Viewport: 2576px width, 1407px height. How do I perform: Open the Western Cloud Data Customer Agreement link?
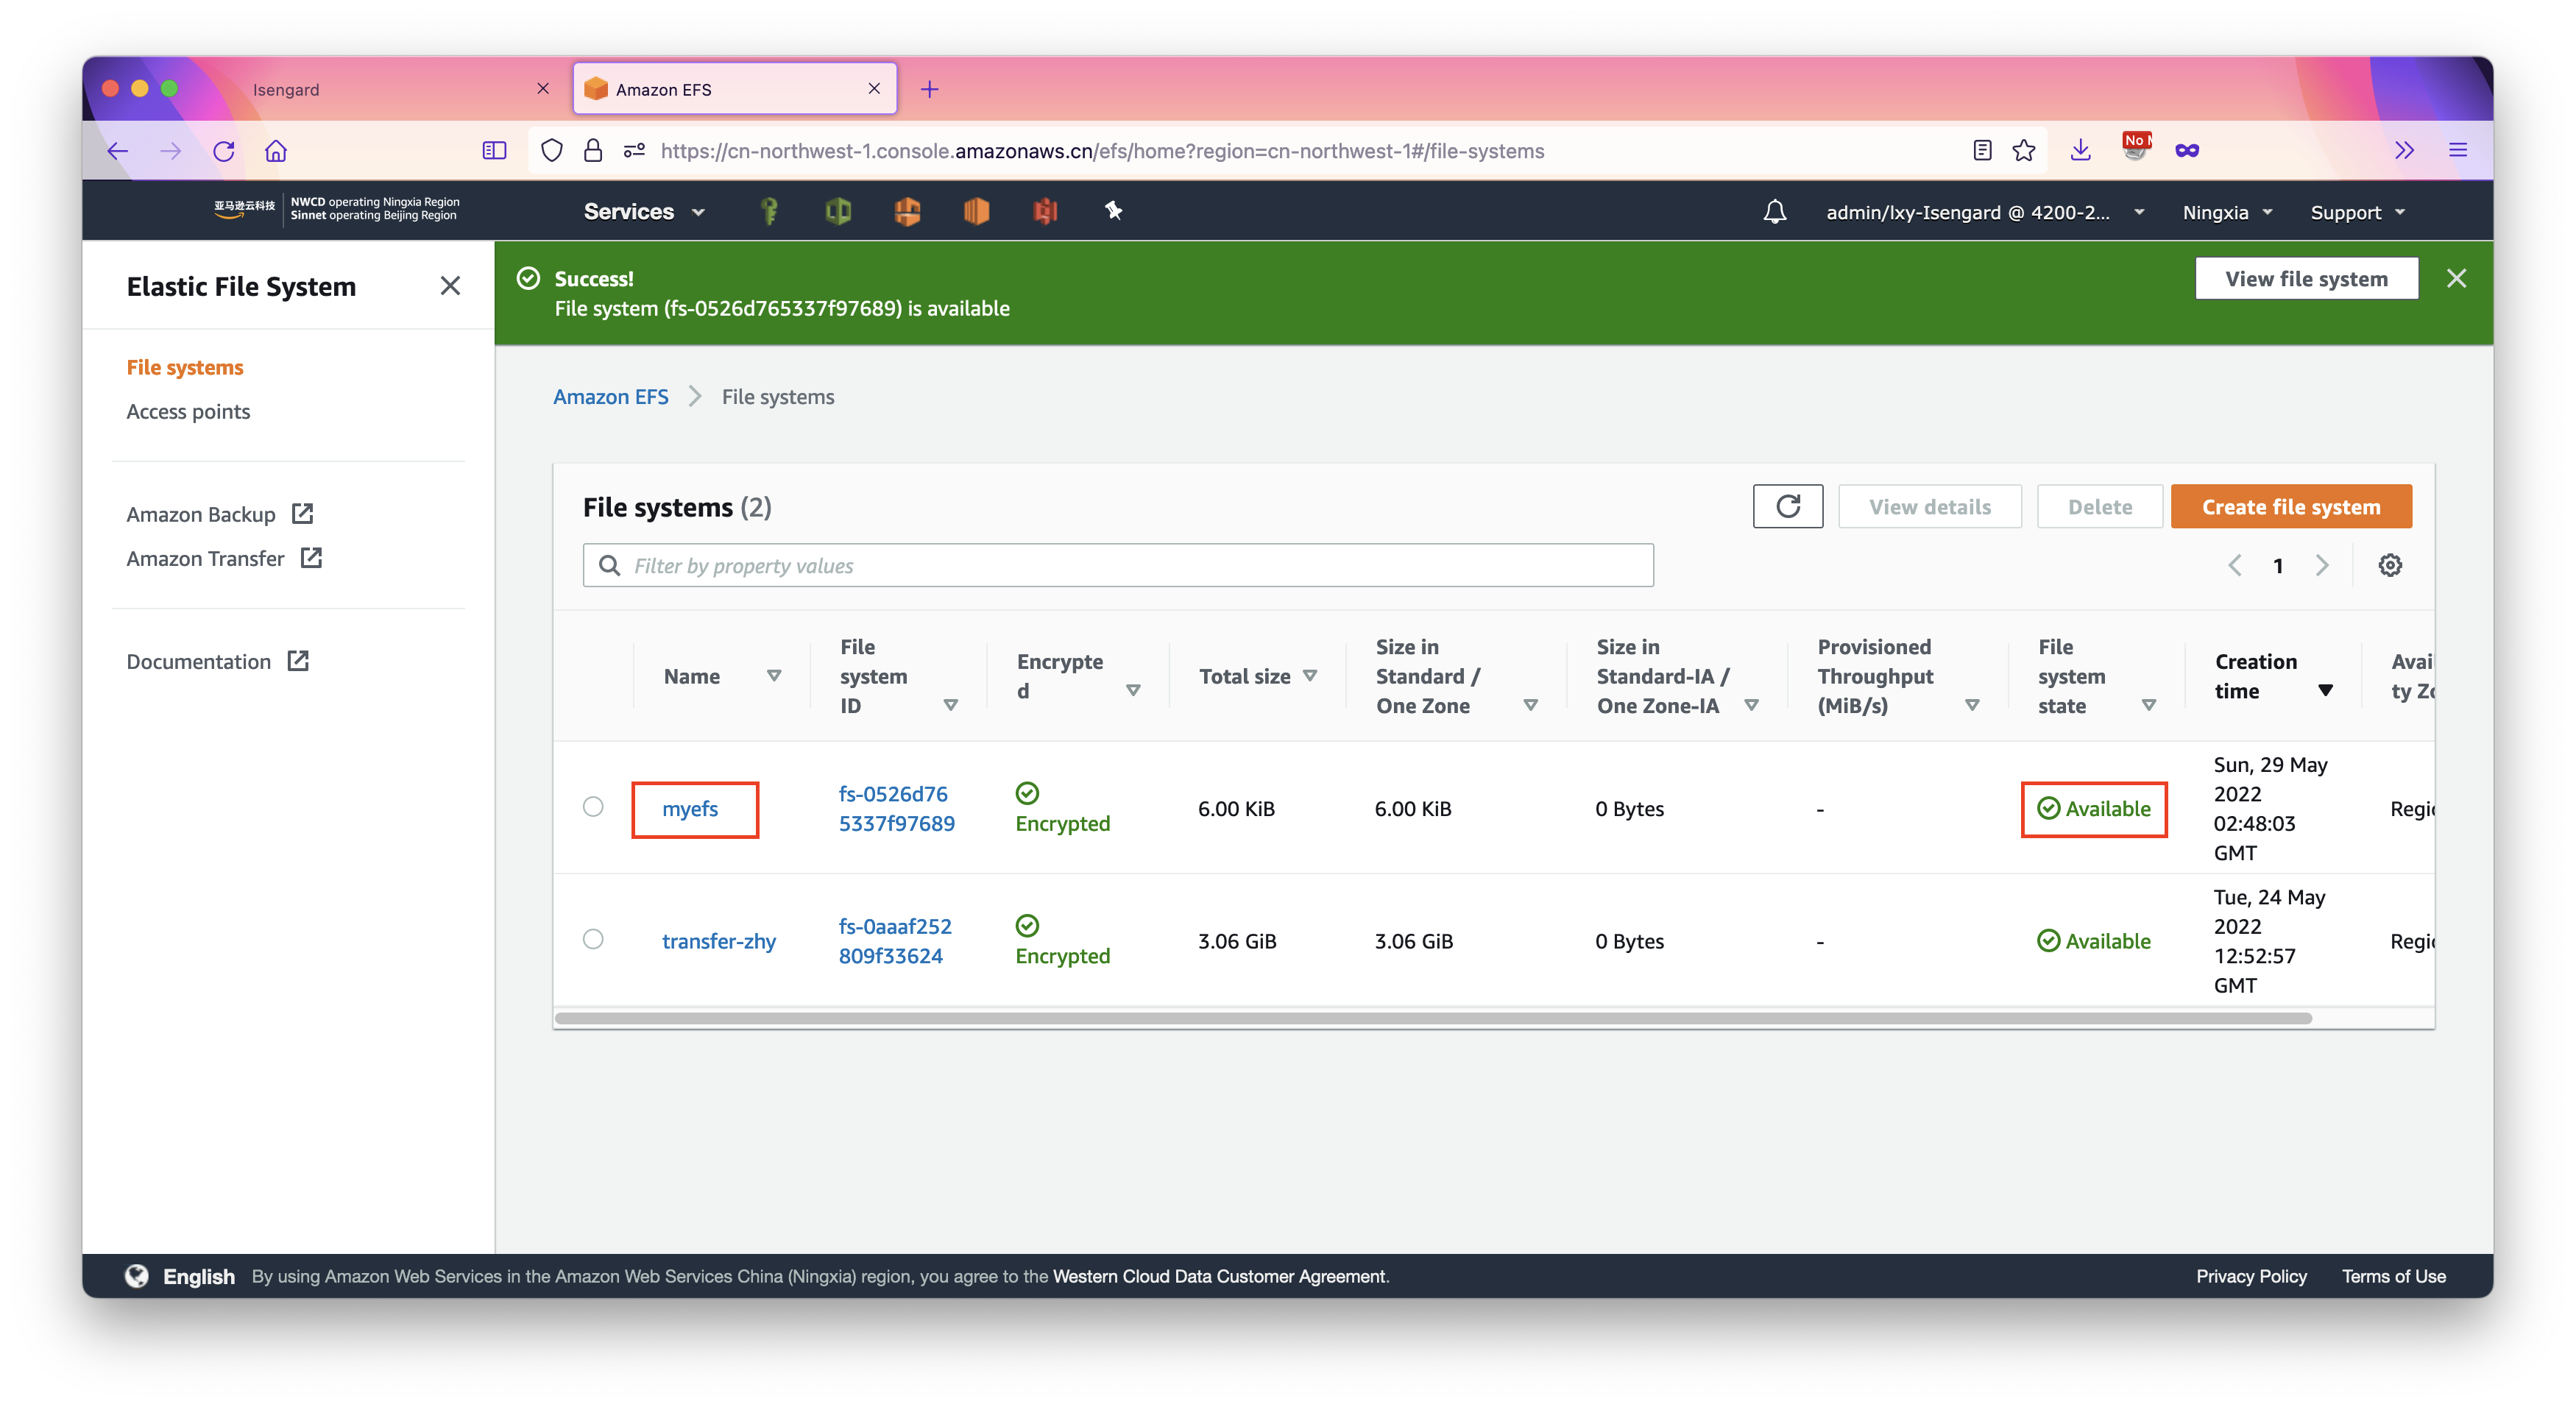1220,1276
